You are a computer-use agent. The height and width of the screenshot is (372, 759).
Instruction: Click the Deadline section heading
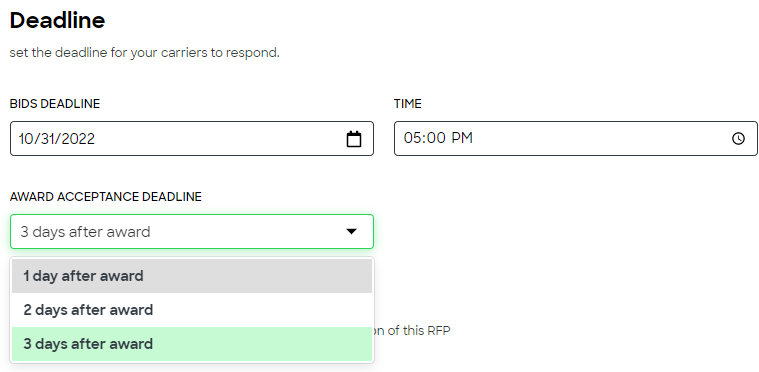57,20
